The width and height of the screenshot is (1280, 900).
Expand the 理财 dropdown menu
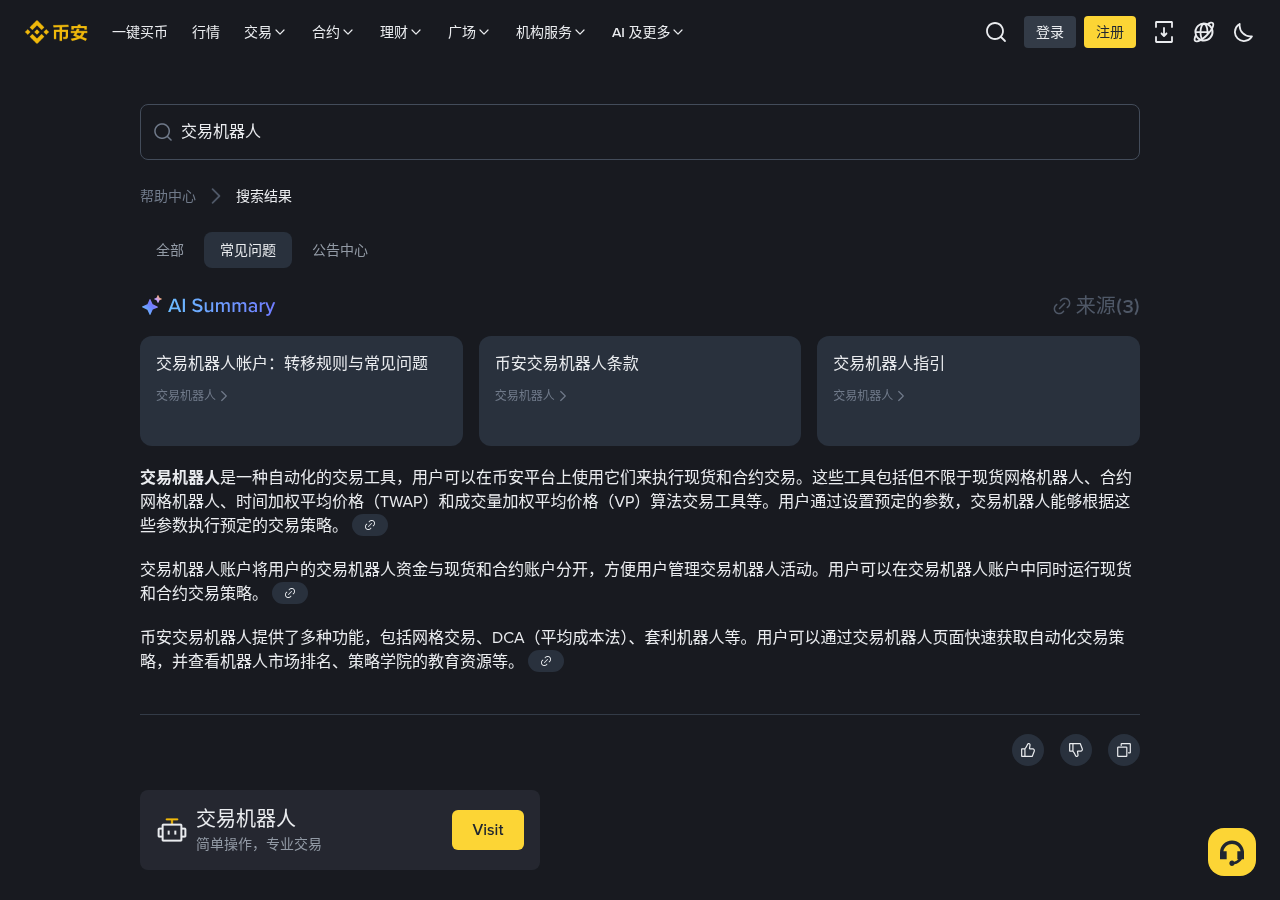click(401, 32)
